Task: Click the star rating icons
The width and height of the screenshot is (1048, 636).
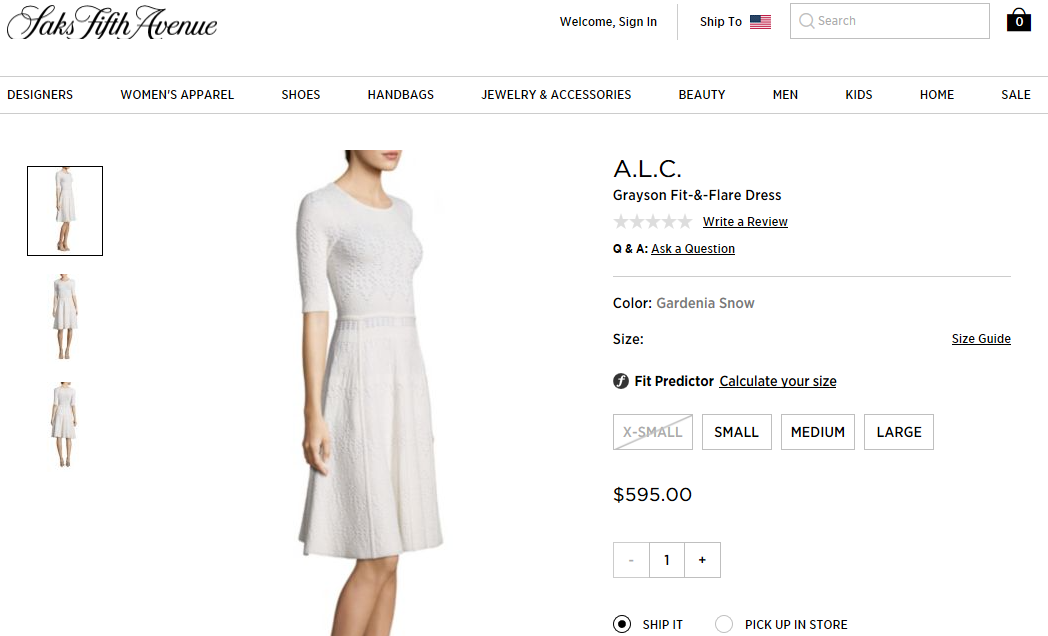Action: click(652, 221)
